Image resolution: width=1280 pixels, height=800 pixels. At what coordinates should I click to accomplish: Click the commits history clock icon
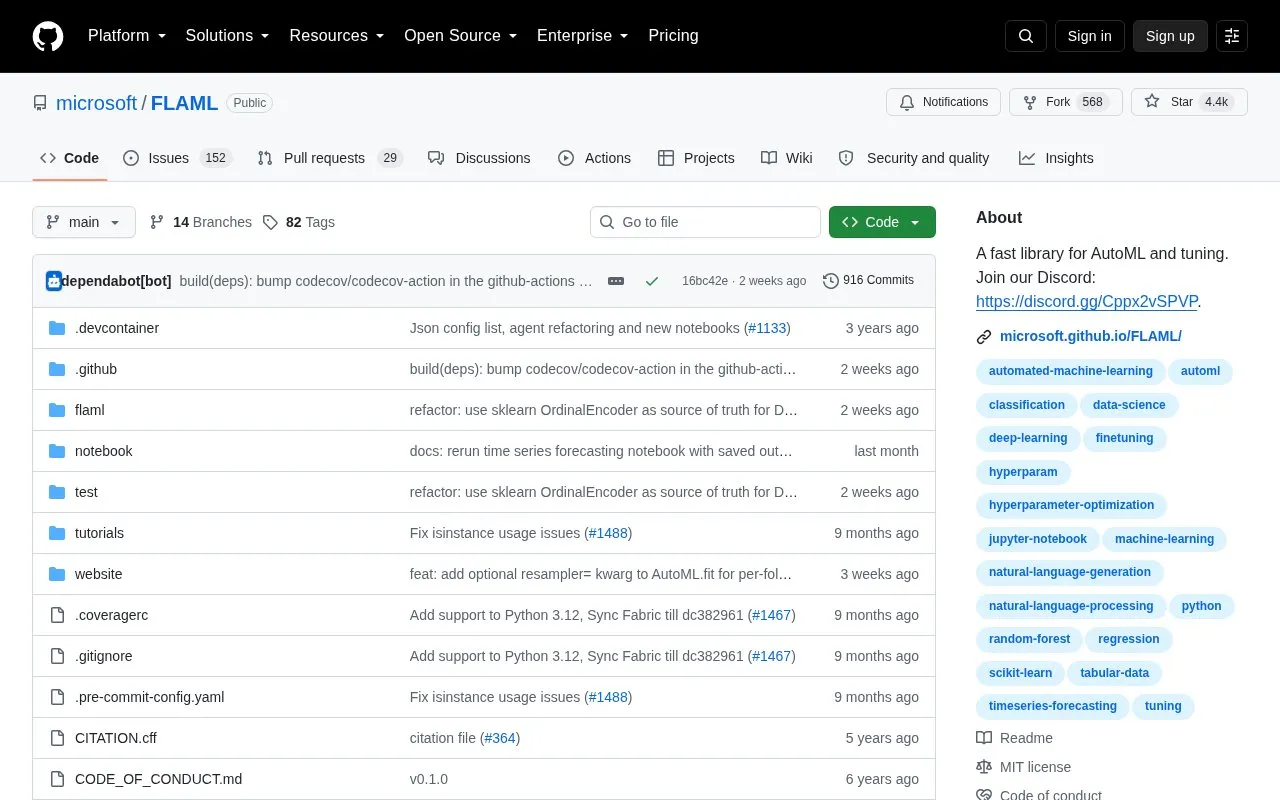[831, 281]
